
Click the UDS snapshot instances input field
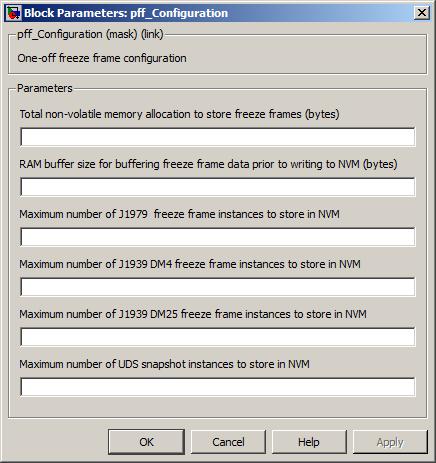tap(218, 387)
